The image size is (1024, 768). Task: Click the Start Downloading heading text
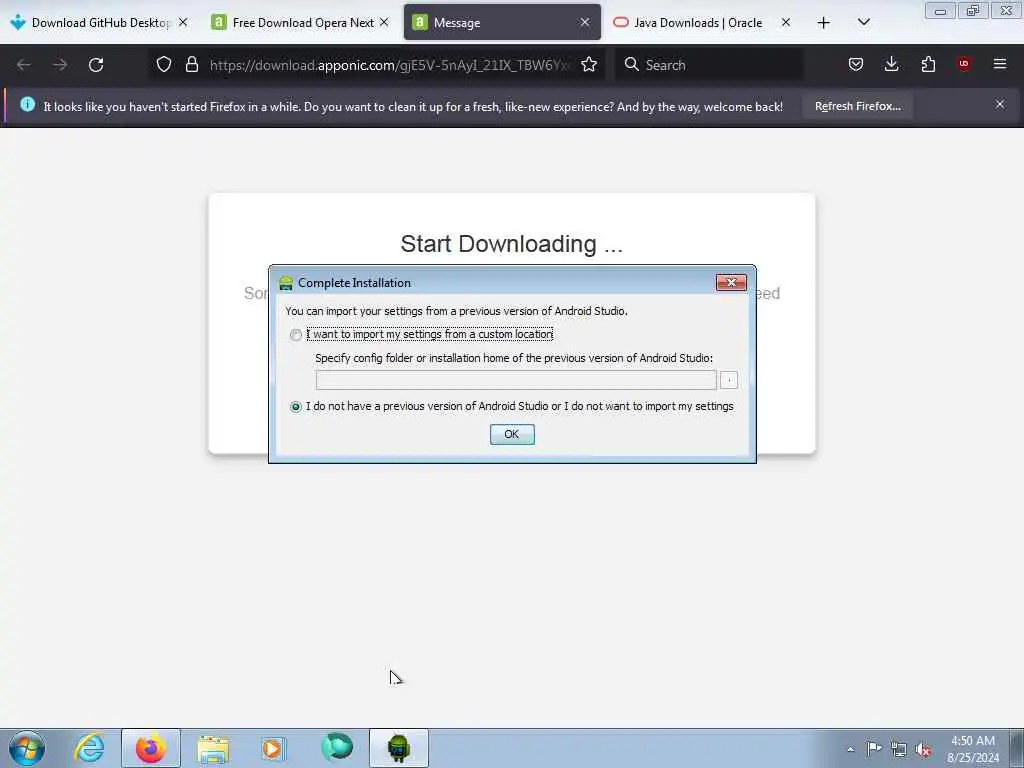pyautogui.click(x=511, y=244)
